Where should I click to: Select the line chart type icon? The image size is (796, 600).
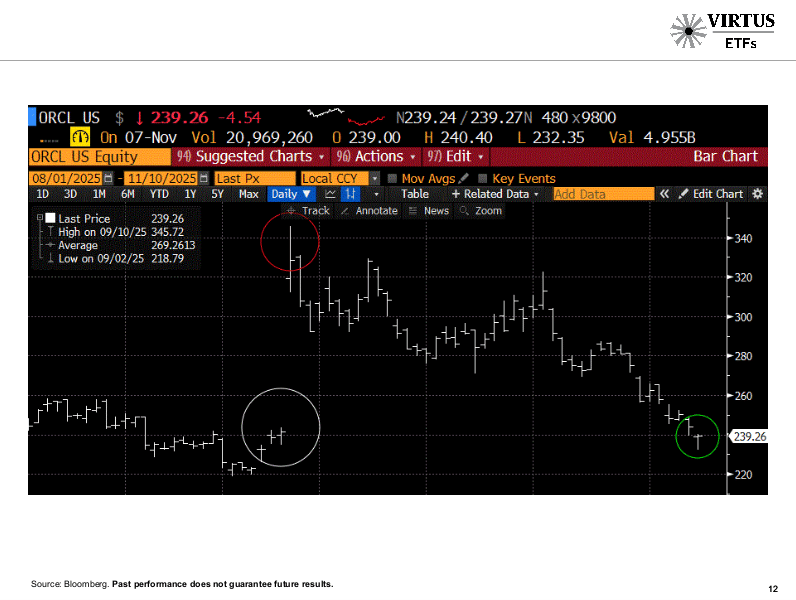coord(330,194)
